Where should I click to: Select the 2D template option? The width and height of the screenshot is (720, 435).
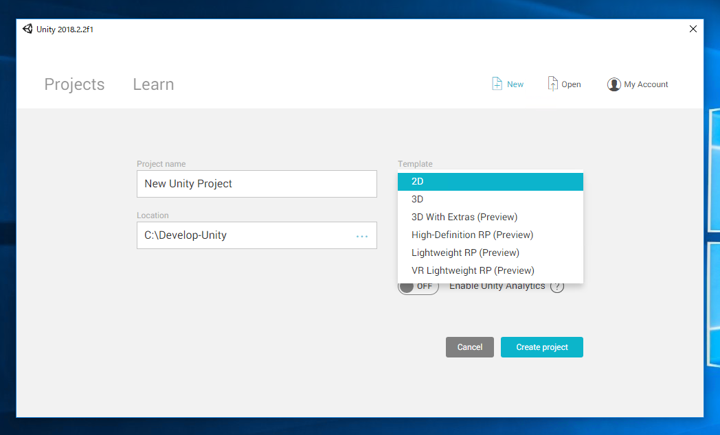[x=490, y=181]
